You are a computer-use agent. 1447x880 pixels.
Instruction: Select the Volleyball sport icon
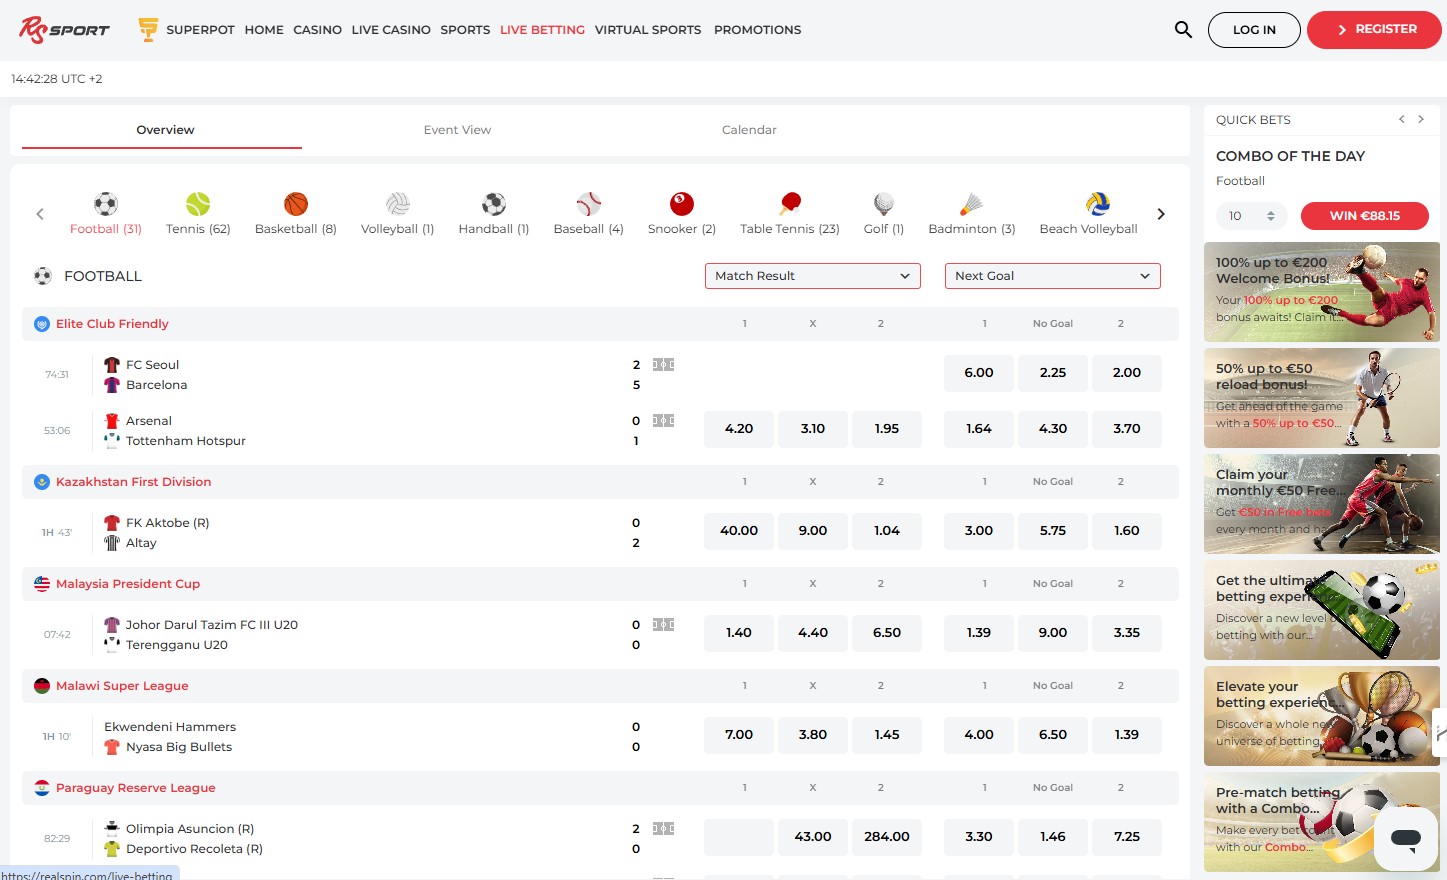point(398,204)
